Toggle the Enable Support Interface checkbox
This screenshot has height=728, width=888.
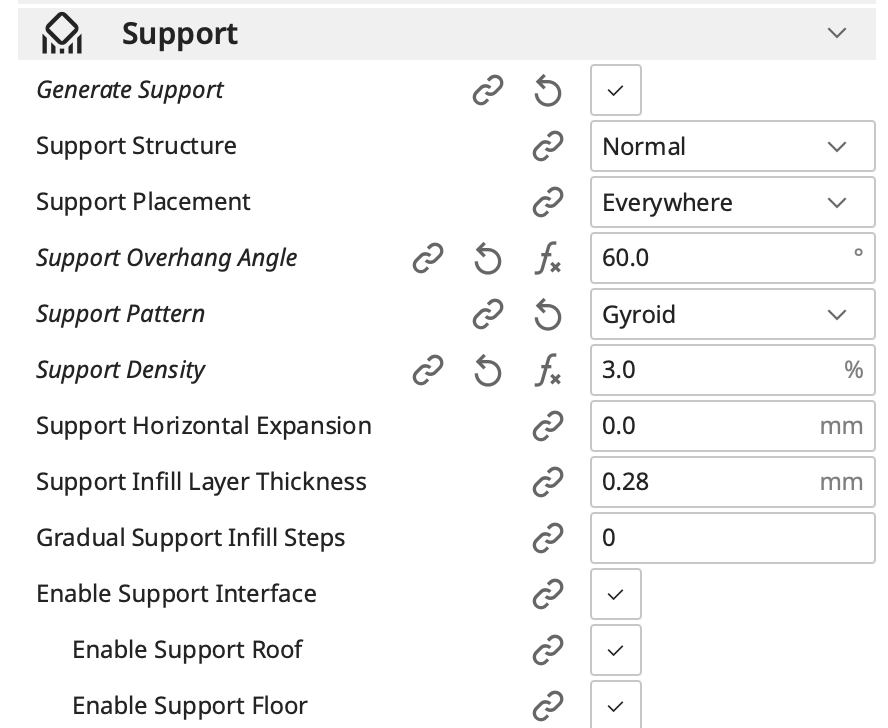[615, 595]
